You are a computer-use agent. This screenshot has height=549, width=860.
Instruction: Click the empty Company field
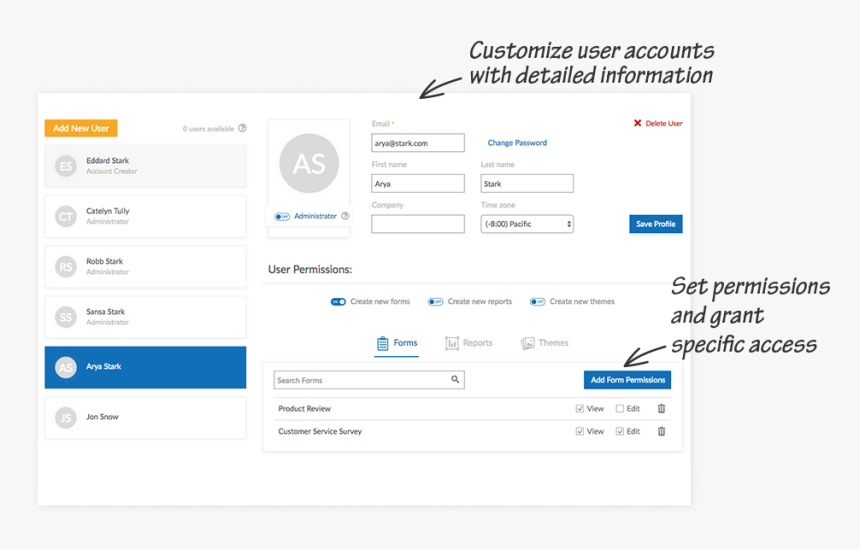click(x=418, y=224)
